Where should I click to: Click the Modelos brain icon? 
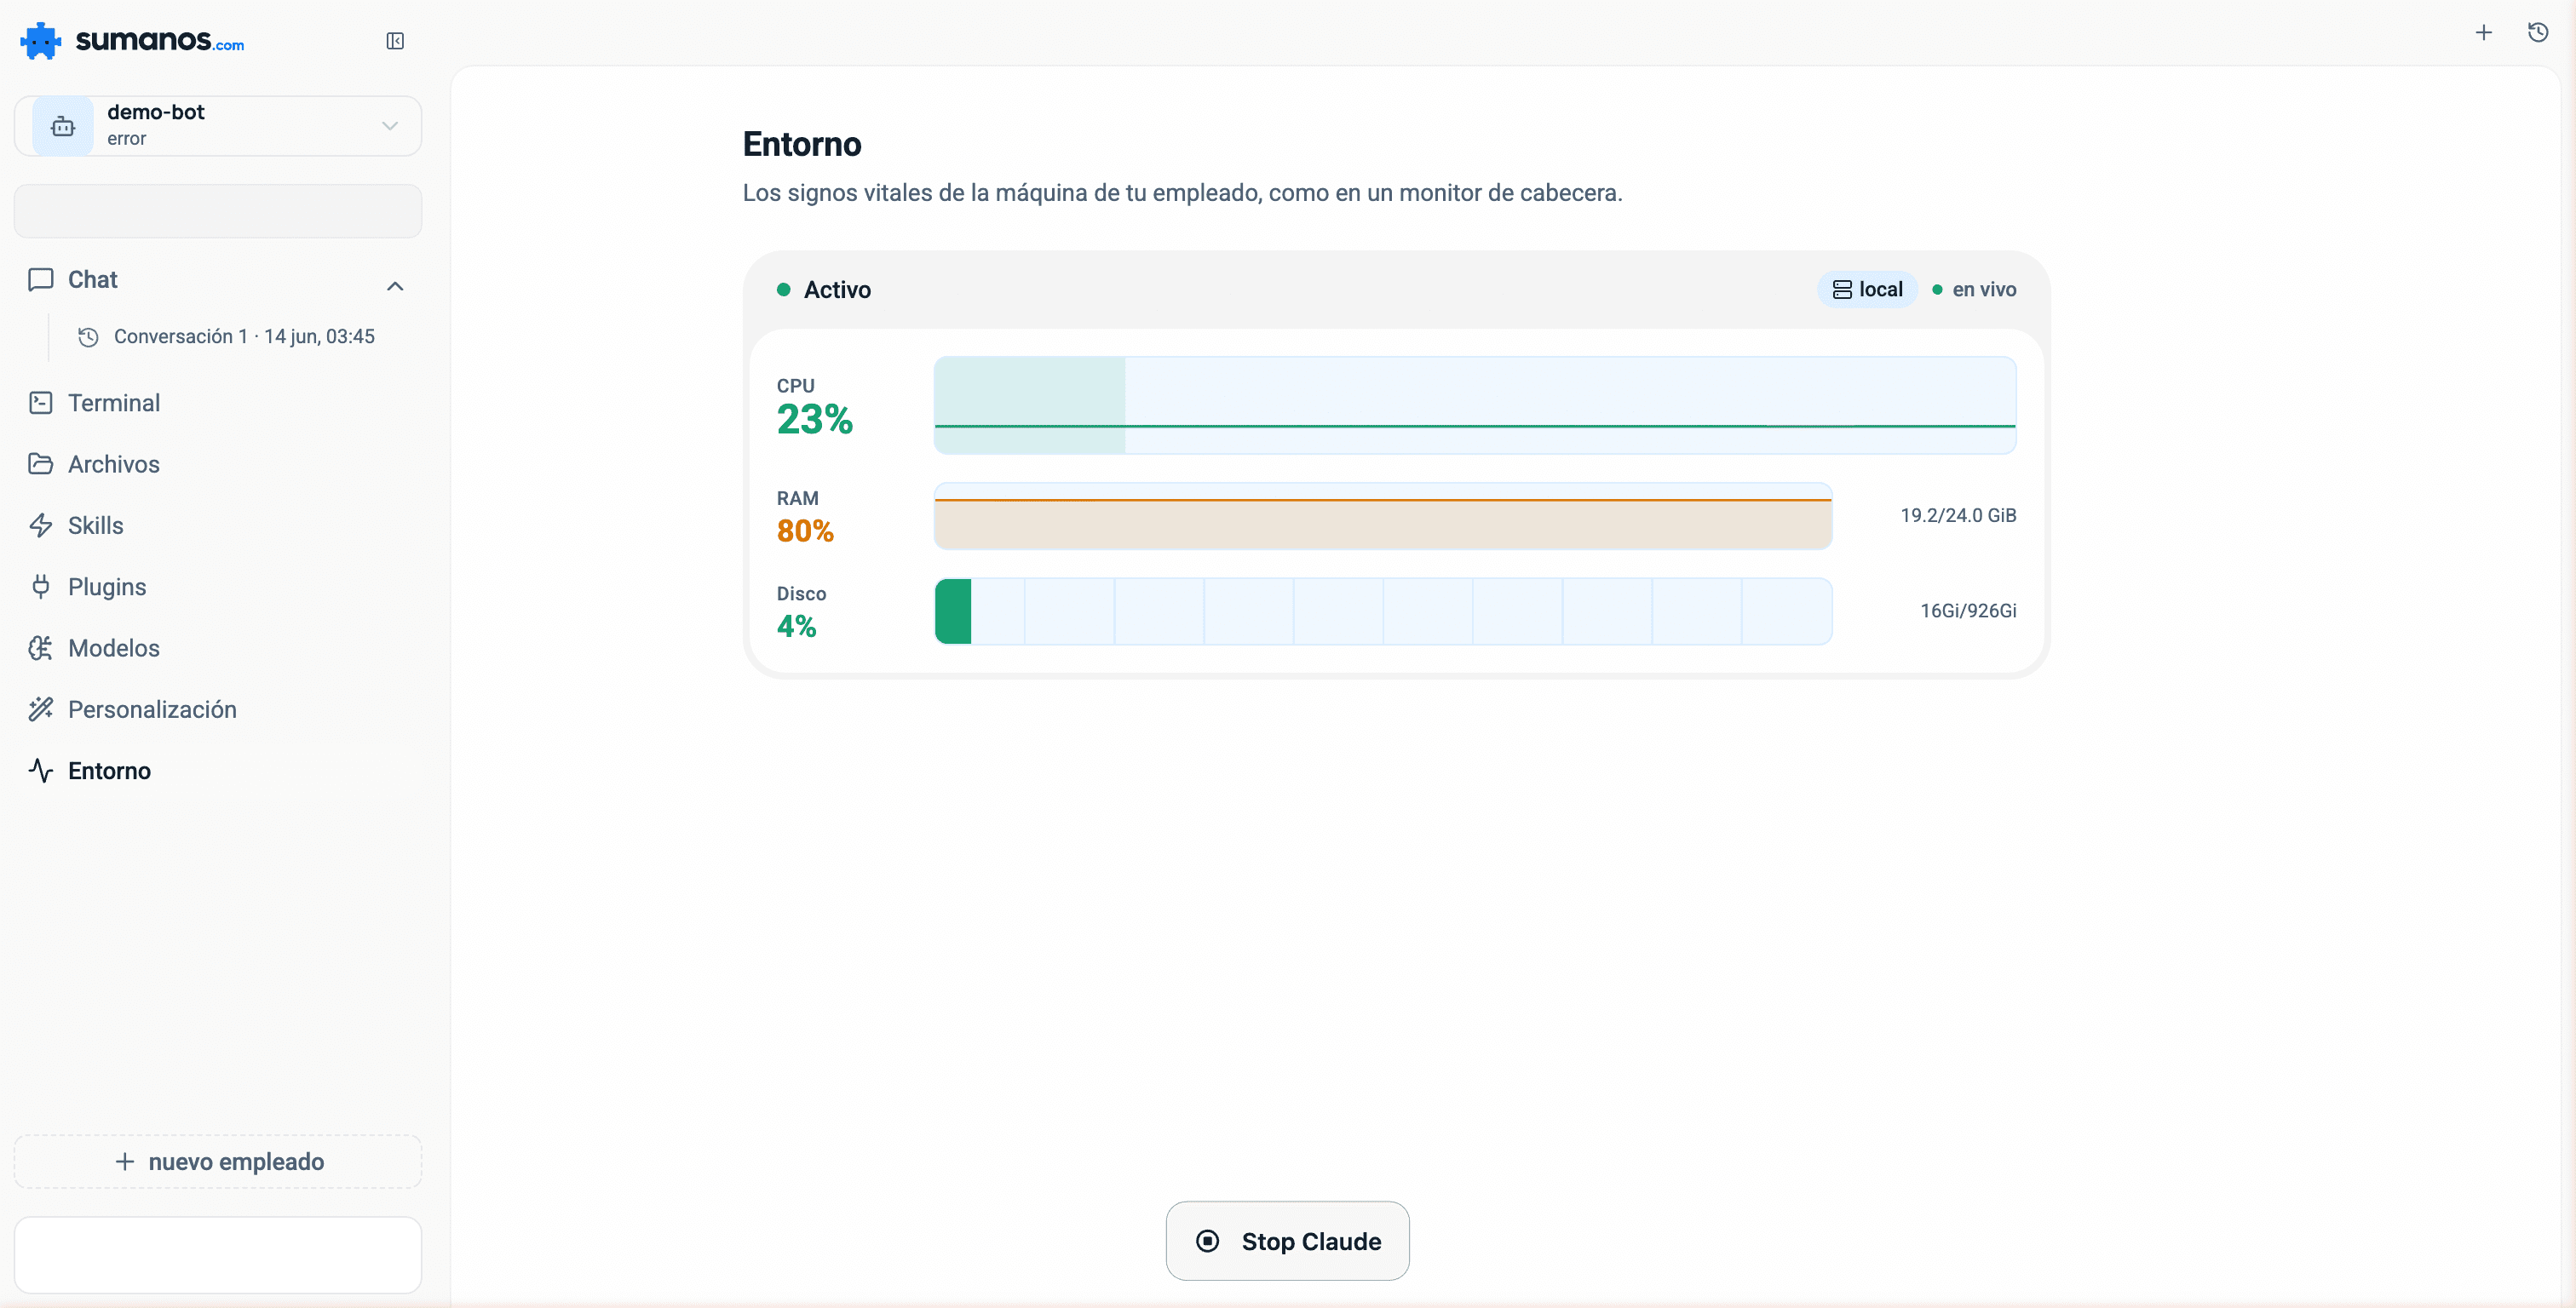click(41, 648)
